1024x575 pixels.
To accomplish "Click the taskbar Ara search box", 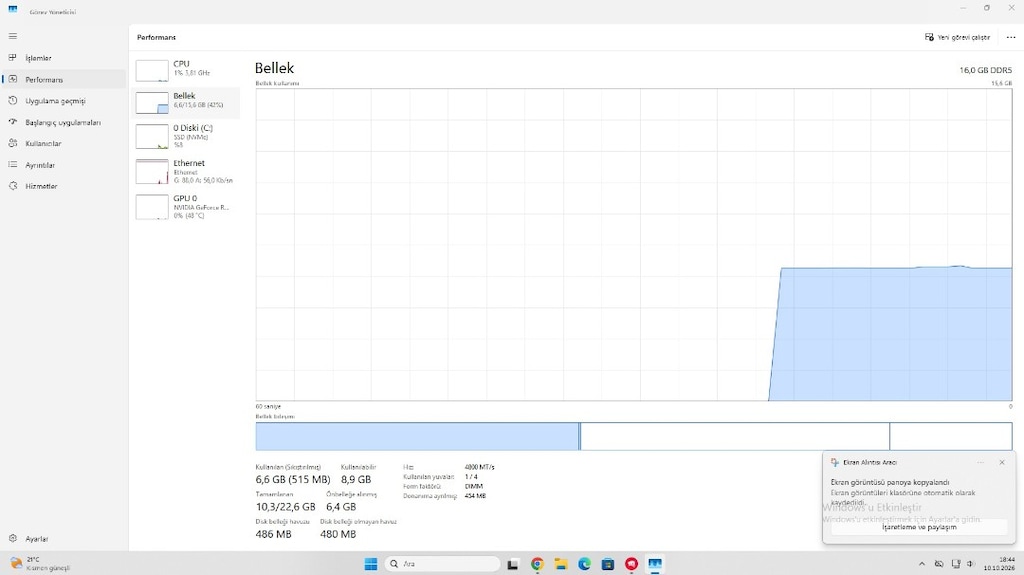I will 442,564.
